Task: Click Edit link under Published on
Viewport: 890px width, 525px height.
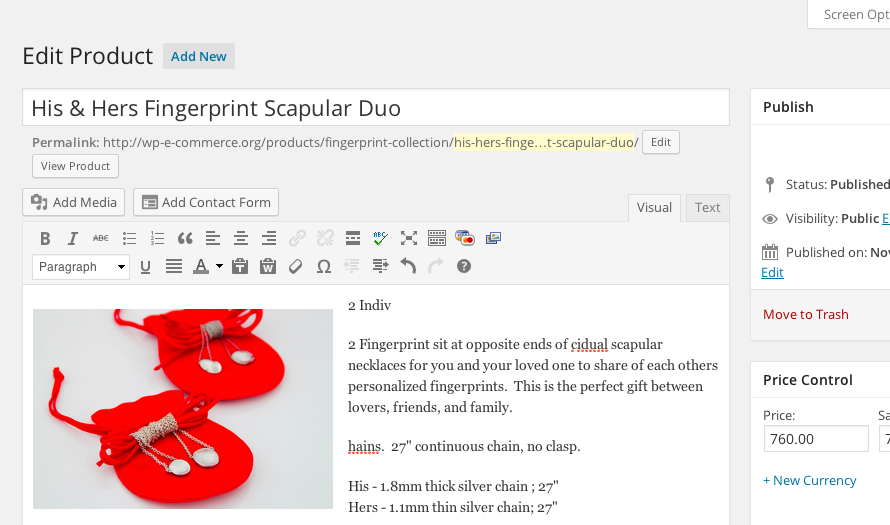Action: coord(772,272)
